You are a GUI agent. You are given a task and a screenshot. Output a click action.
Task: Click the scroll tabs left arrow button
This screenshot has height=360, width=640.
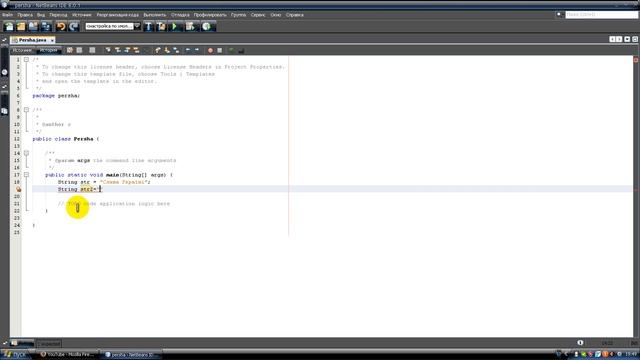(612, 39)
